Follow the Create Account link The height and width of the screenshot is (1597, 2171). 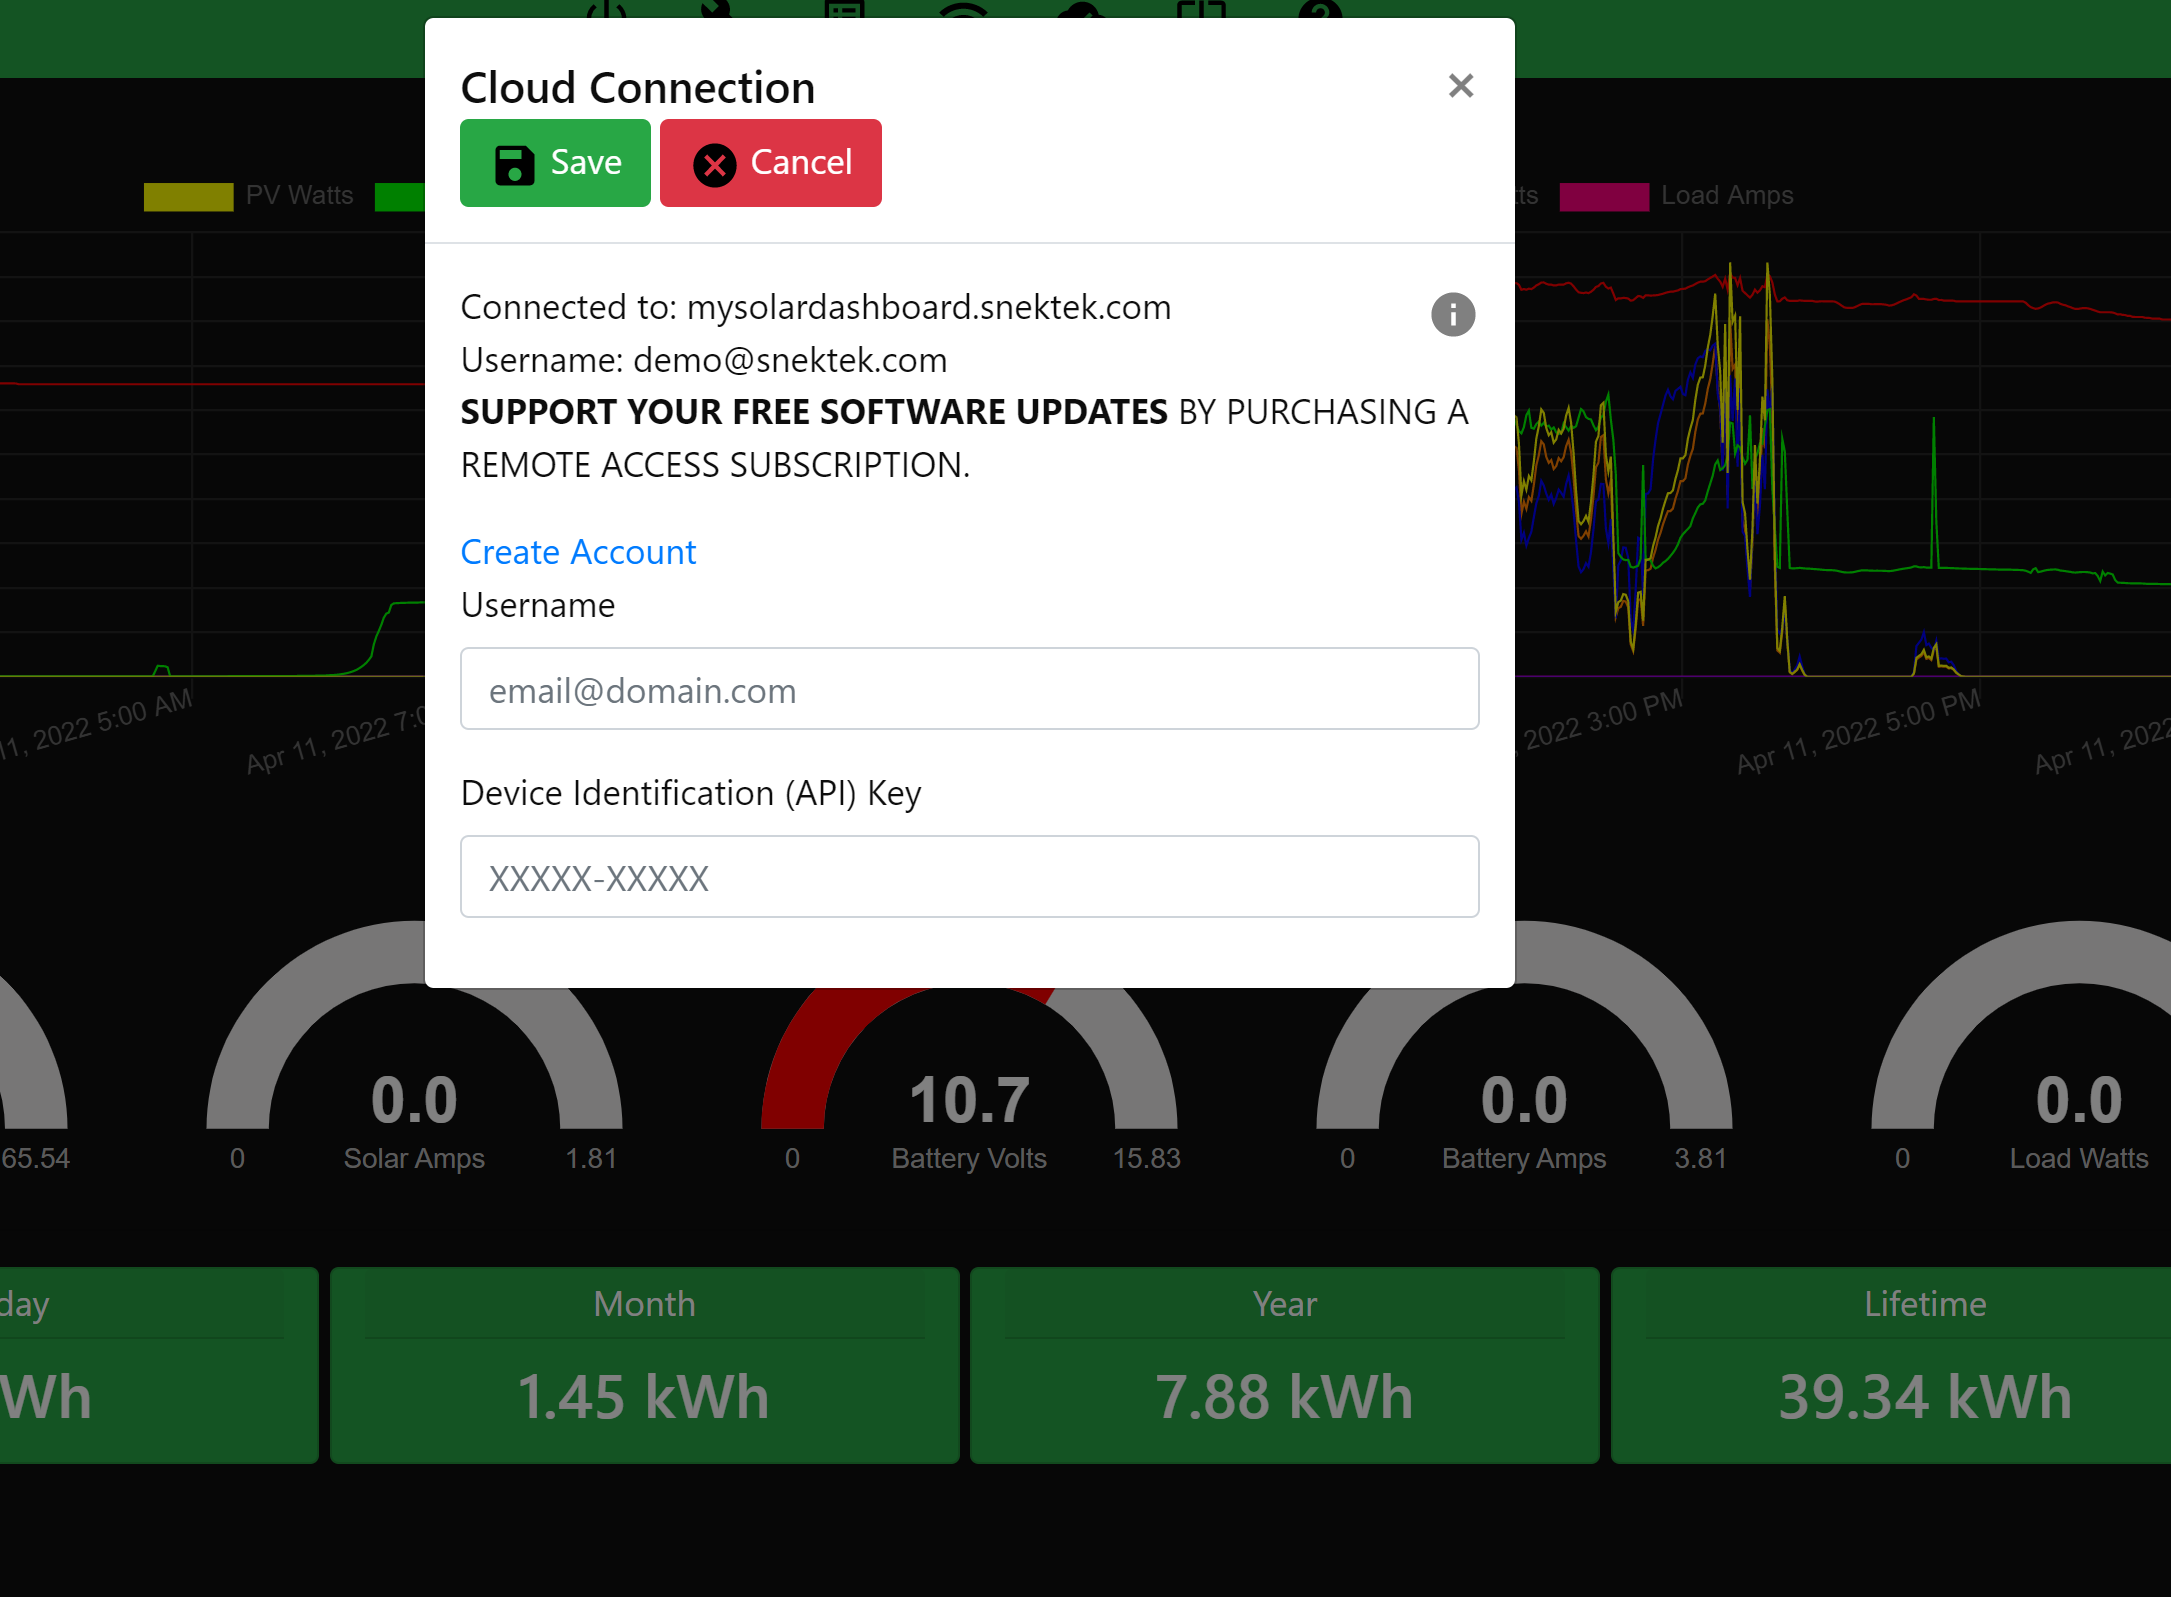pyautogui.click(x=578, y=552)
